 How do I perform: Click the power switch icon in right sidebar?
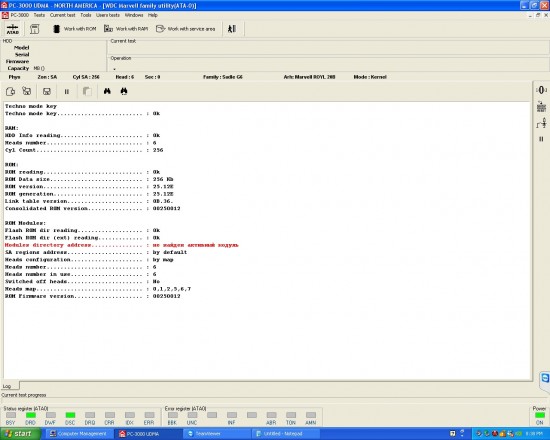(x=541, y=123)
